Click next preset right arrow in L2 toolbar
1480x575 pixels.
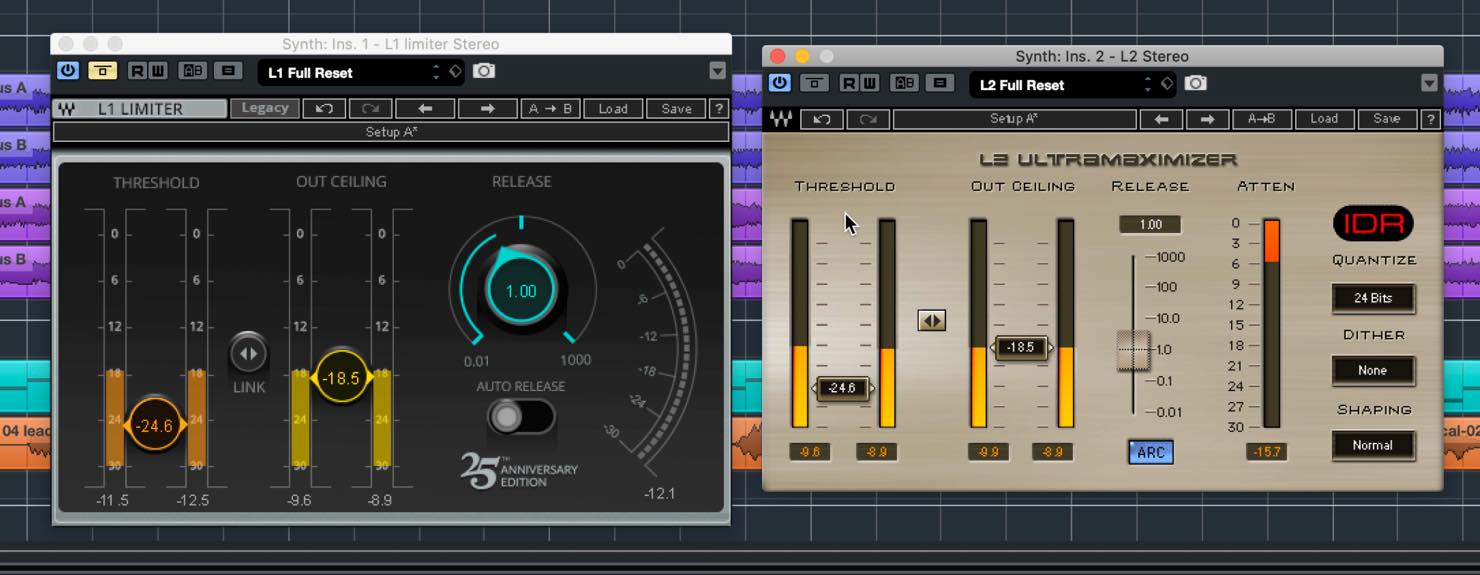pos(1207,119)
